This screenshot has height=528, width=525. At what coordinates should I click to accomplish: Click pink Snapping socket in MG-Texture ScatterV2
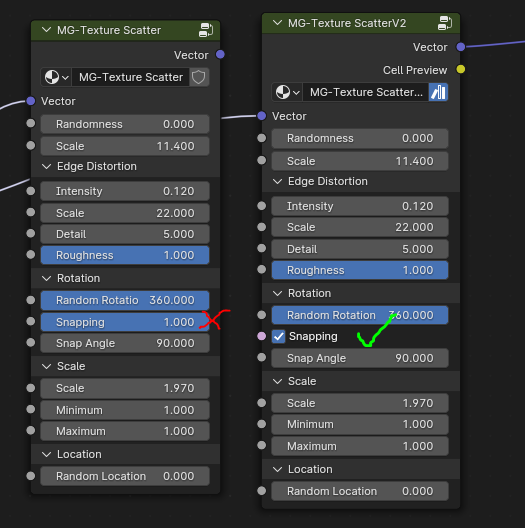pyautogui.click(x=262, y=336)
